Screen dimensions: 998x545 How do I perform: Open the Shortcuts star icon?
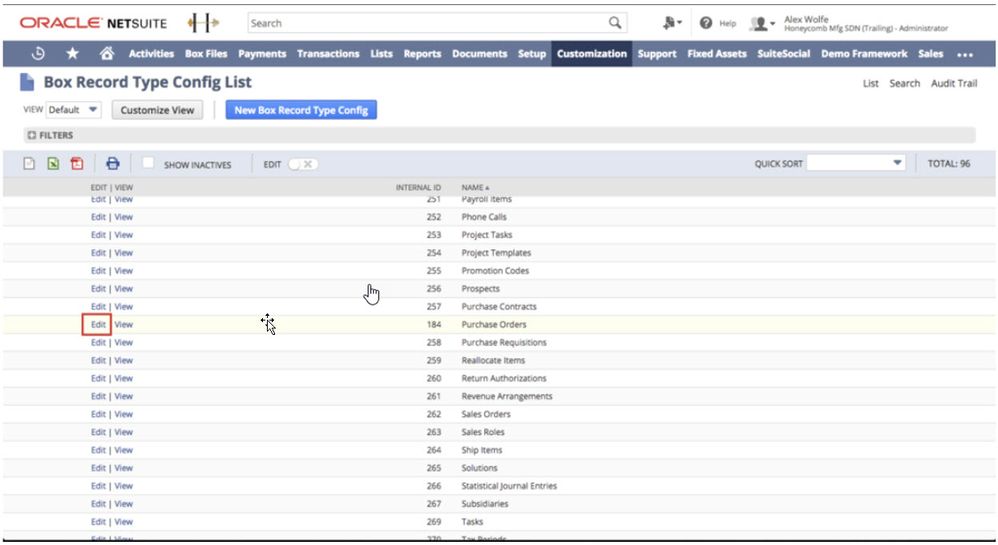[73, 54]
